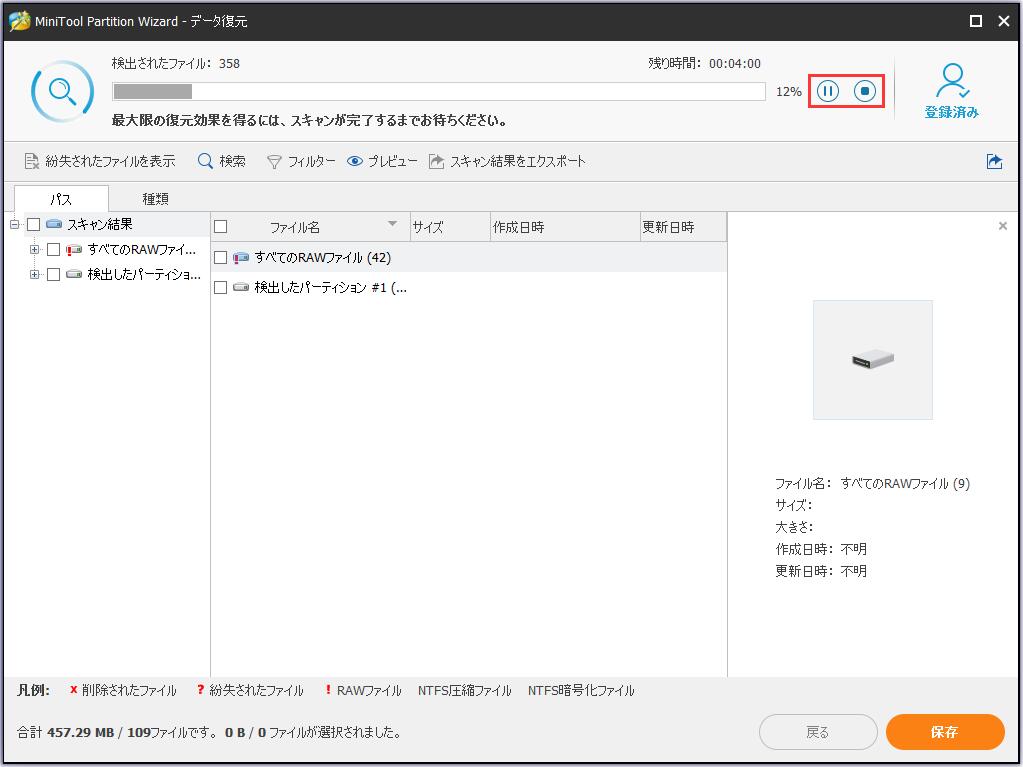Tick the すべてのRAWファイル (42) row checkbox
Image resolution: width=1023 pixels, height=767 pixels.
click(221, 258)
